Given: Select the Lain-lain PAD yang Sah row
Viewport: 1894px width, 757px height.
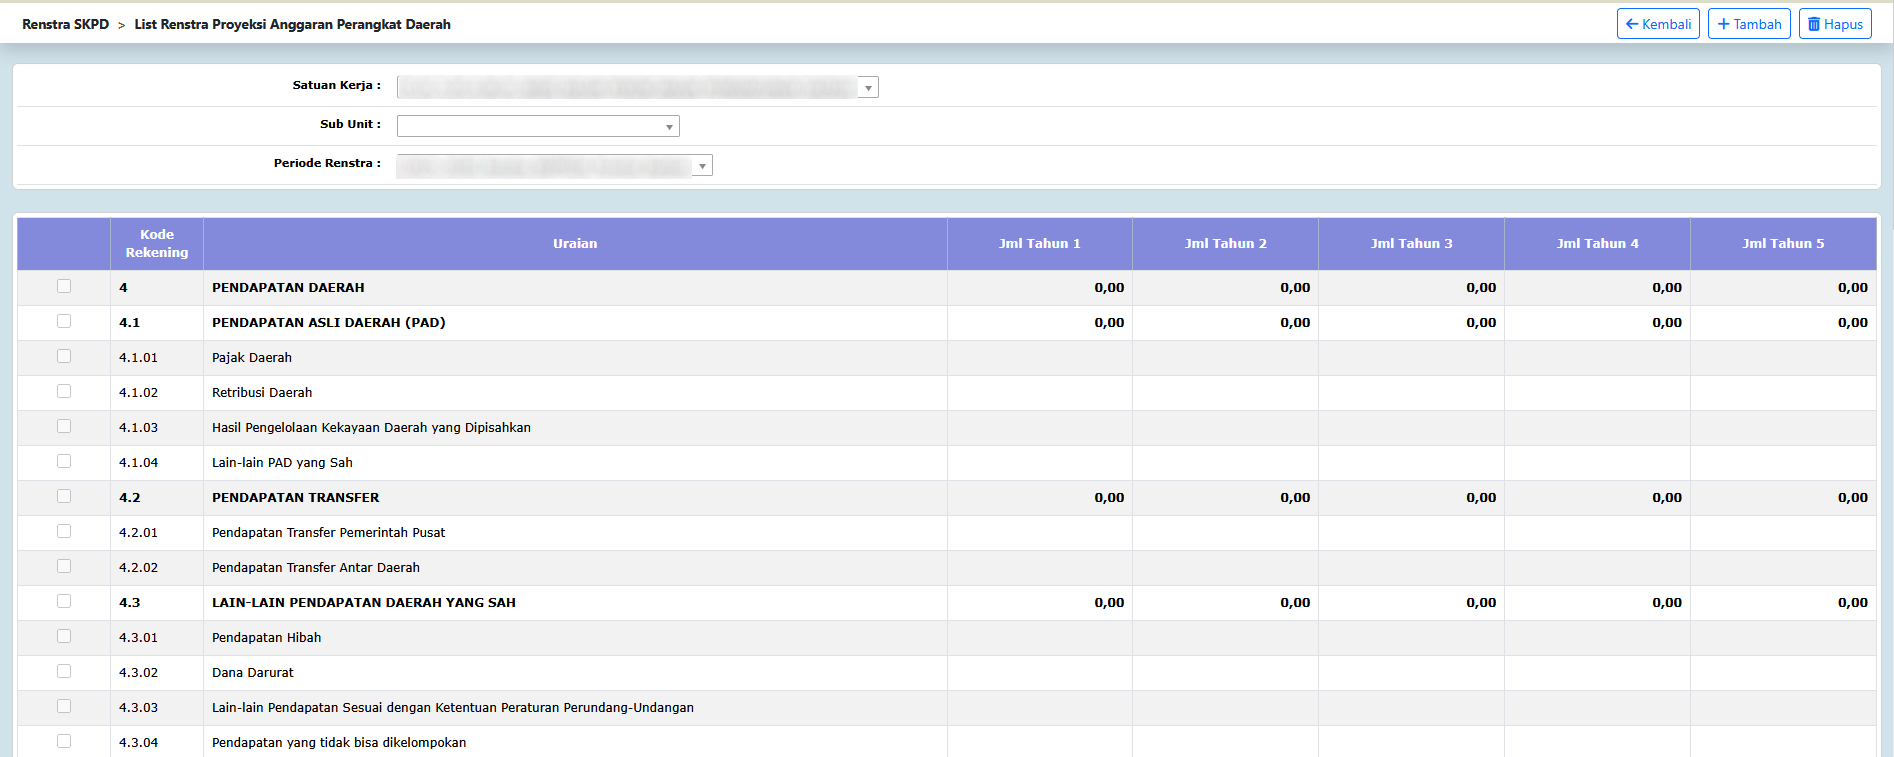Looking at the screenshot, I should (x=282, y=463).
